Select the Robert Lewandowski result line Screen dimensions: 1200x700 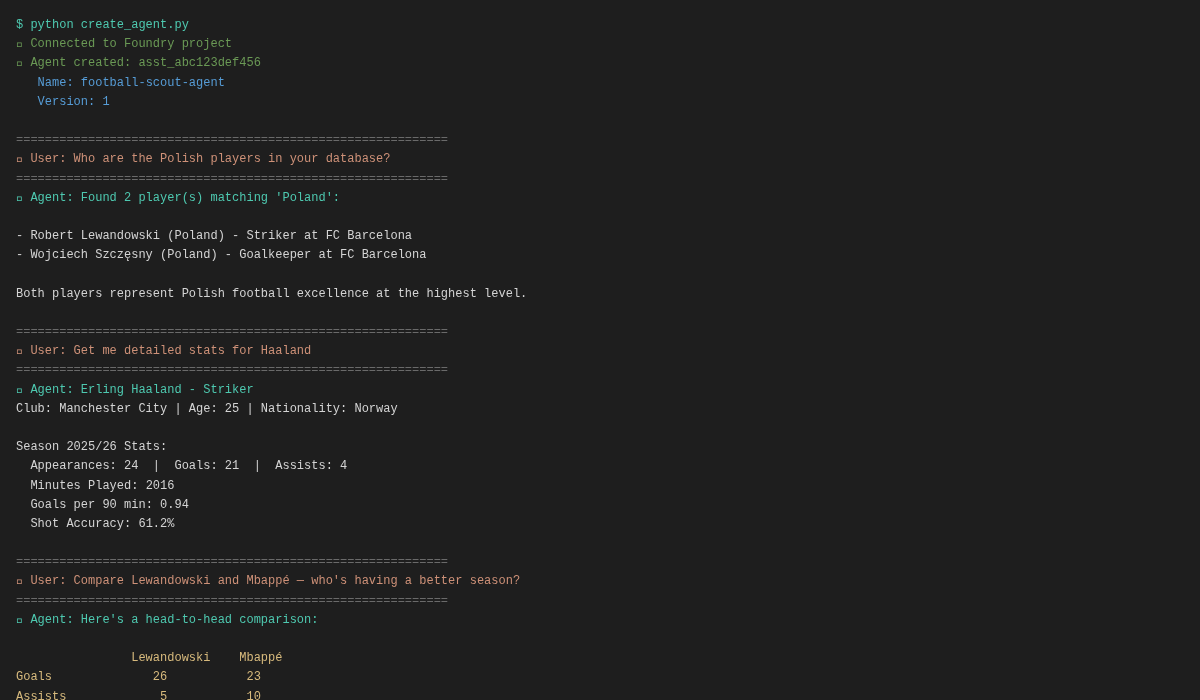(214, 236)
